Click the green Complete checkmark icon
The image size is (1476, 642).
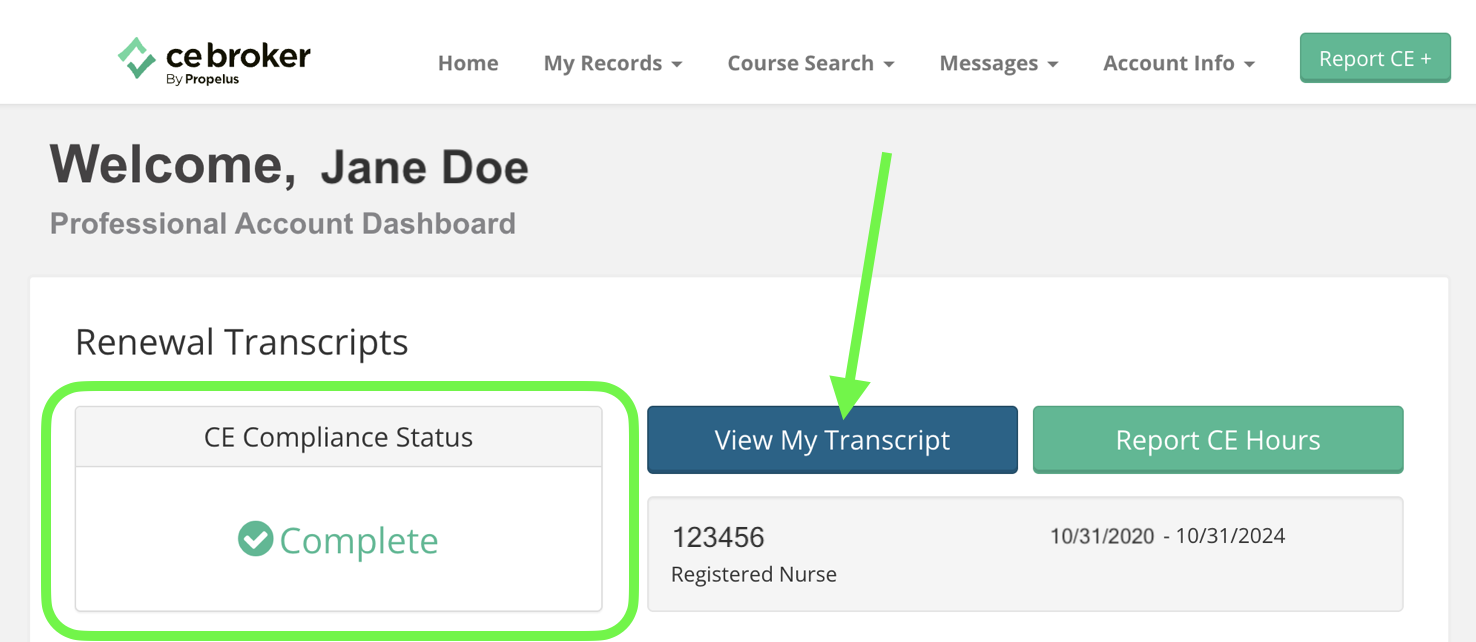click(x=255, y=539)
